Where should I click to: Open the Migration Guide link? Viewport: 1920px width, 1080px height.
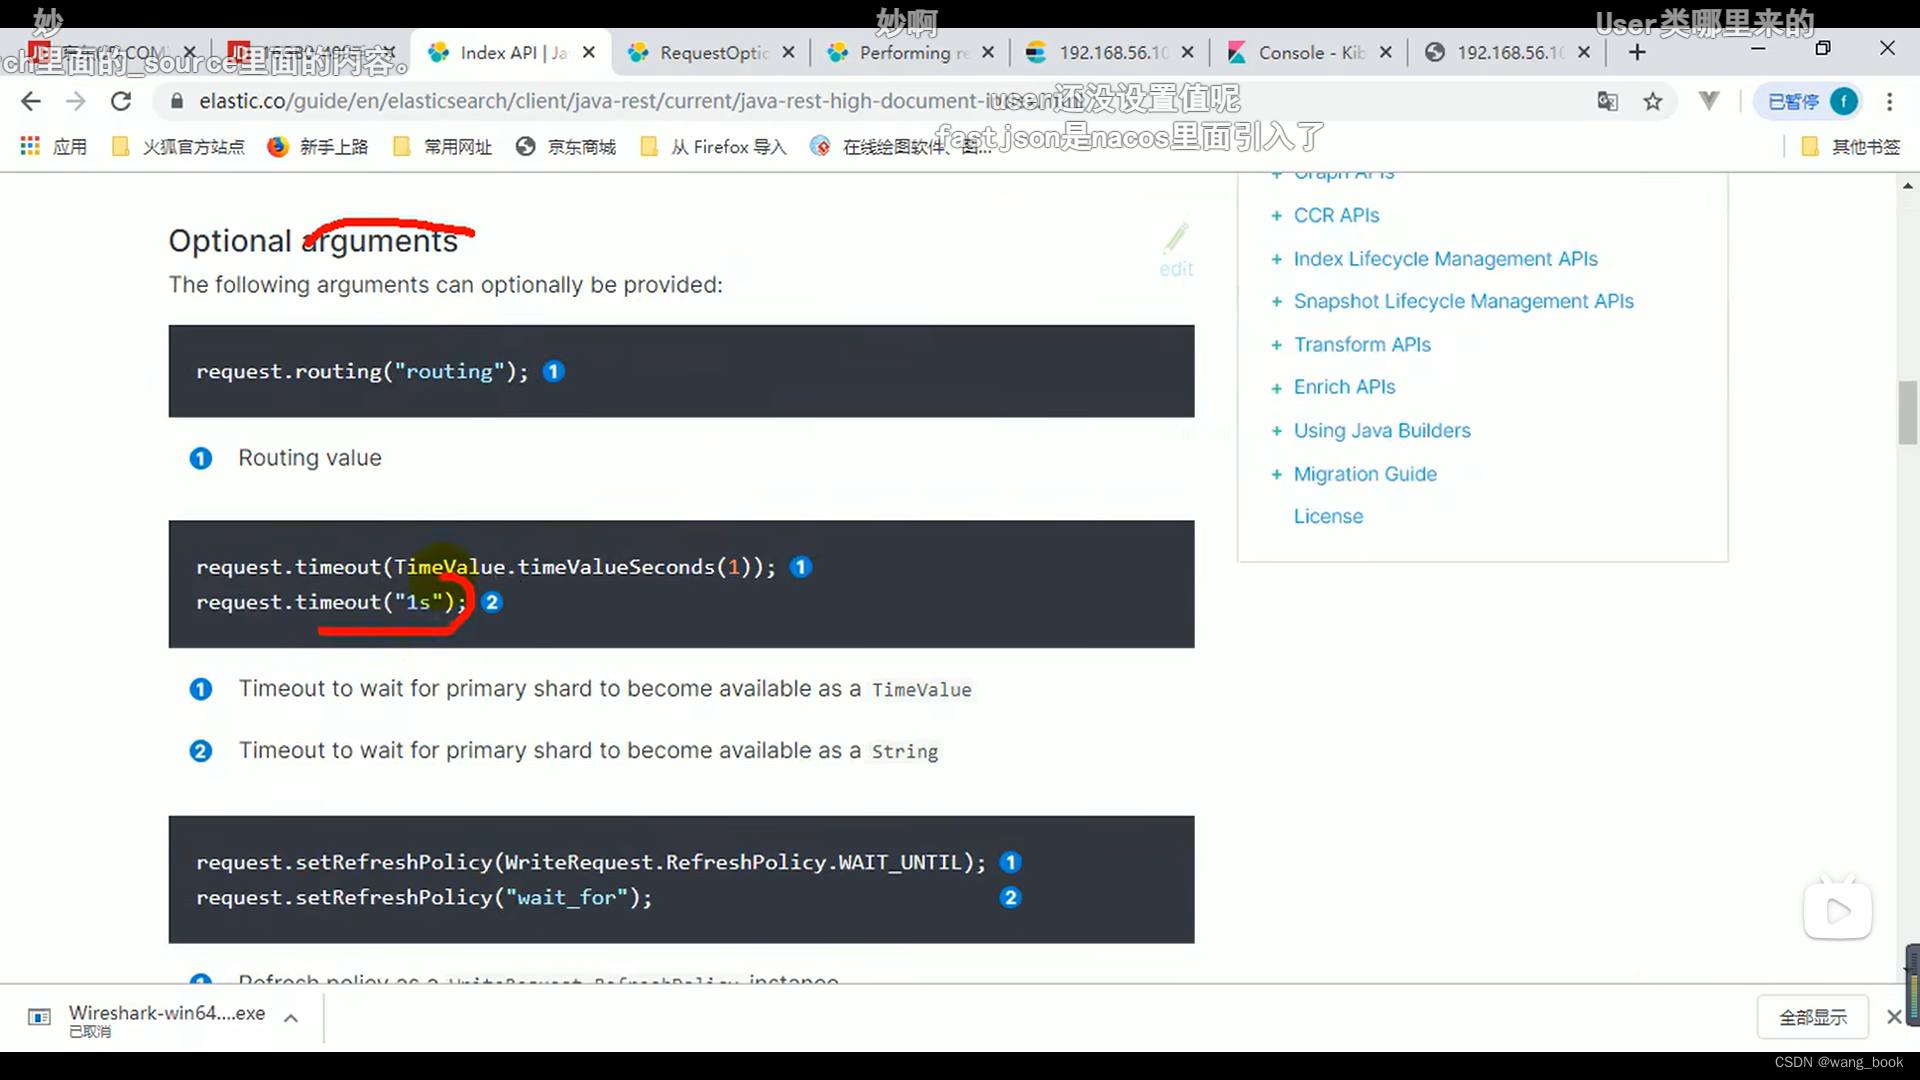[1365, 474]
